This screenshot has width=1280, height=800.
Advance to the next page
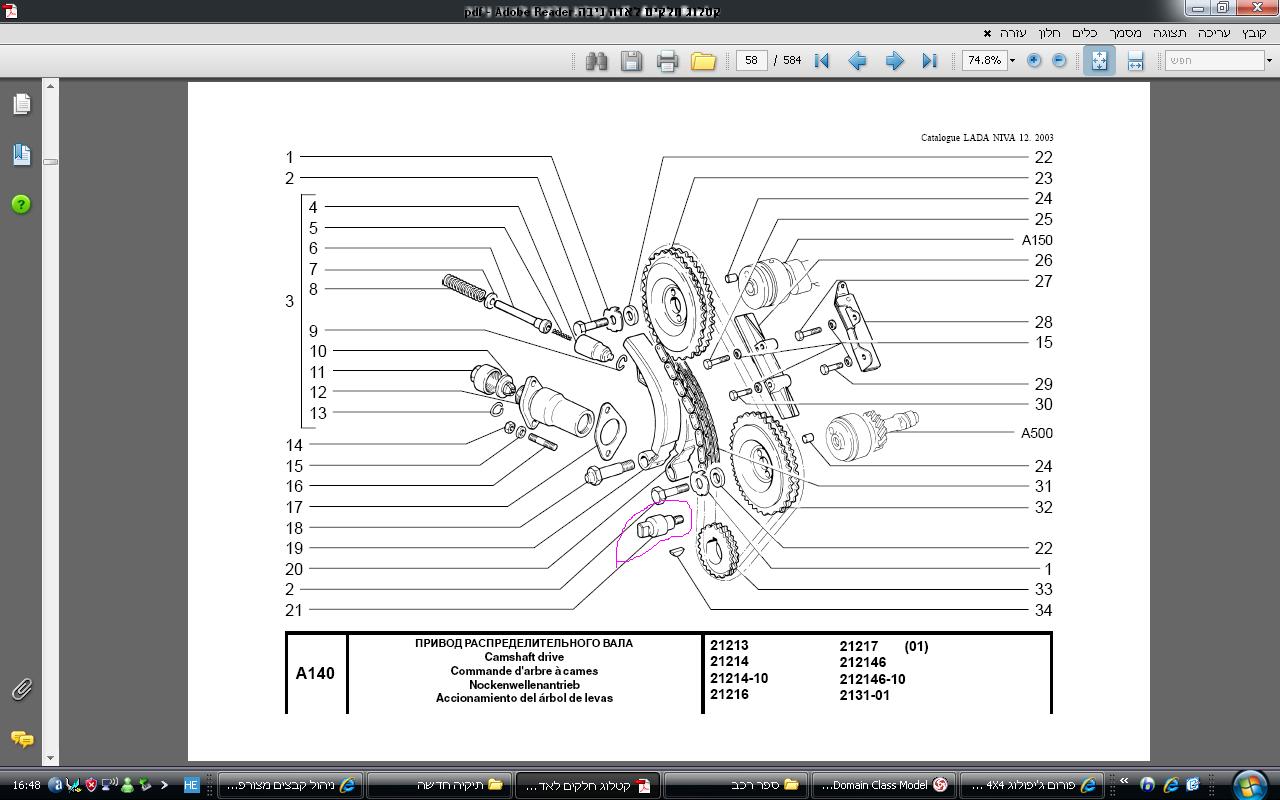894,61
